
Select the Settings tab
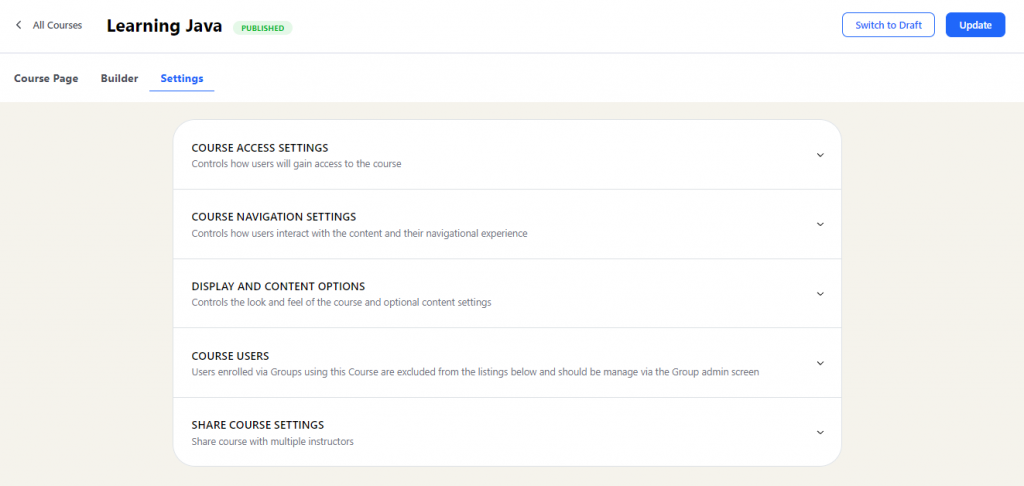point(182,78)
